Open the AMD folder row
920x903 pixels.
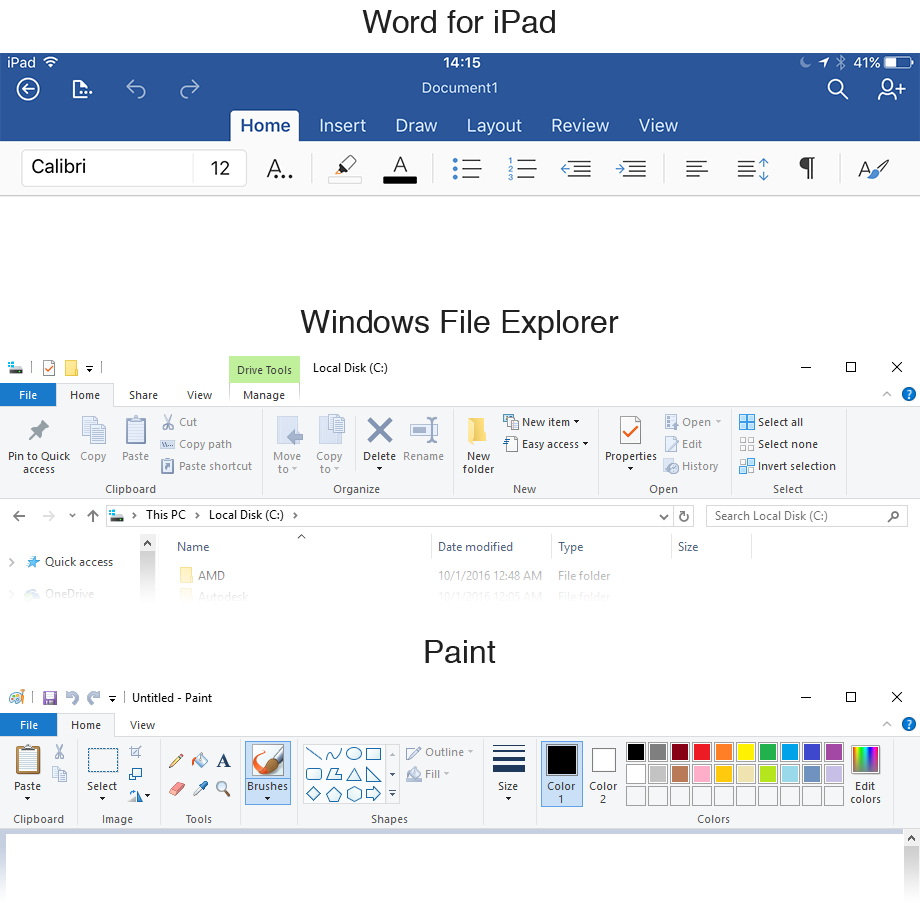tap(393, 576)
